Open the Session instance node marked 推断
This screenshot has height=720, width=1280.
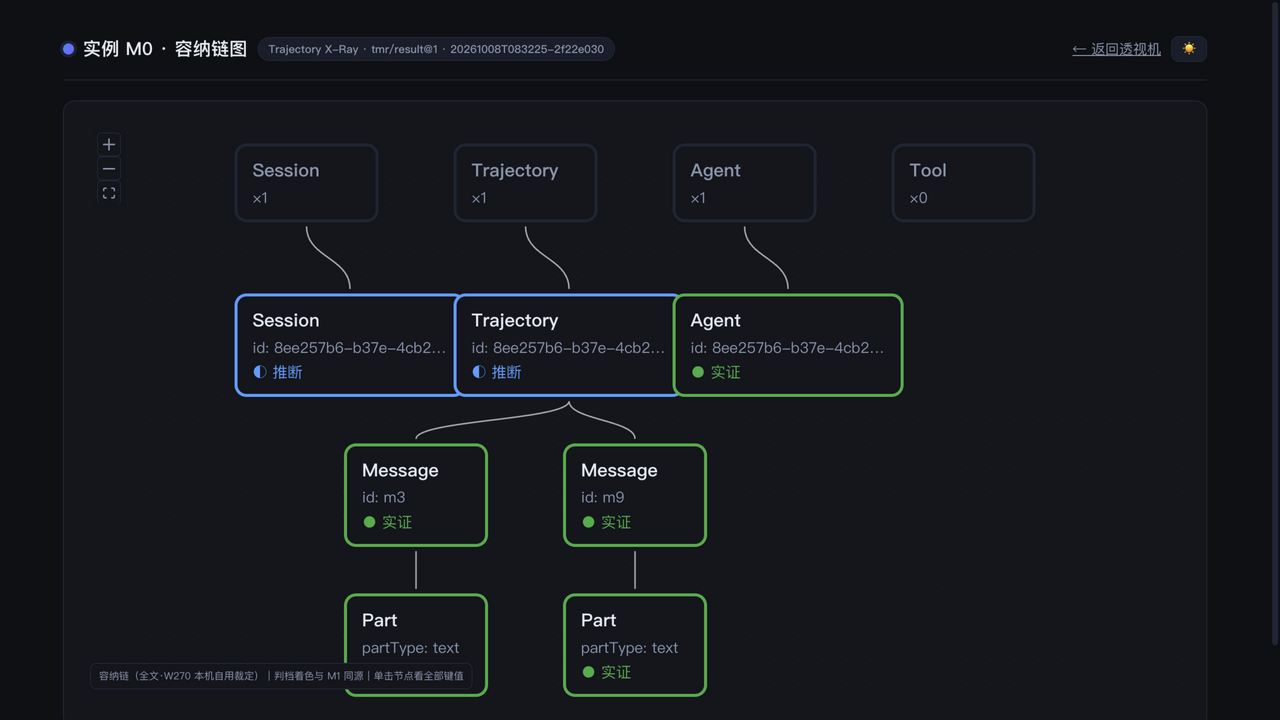(x=347, y=345)
